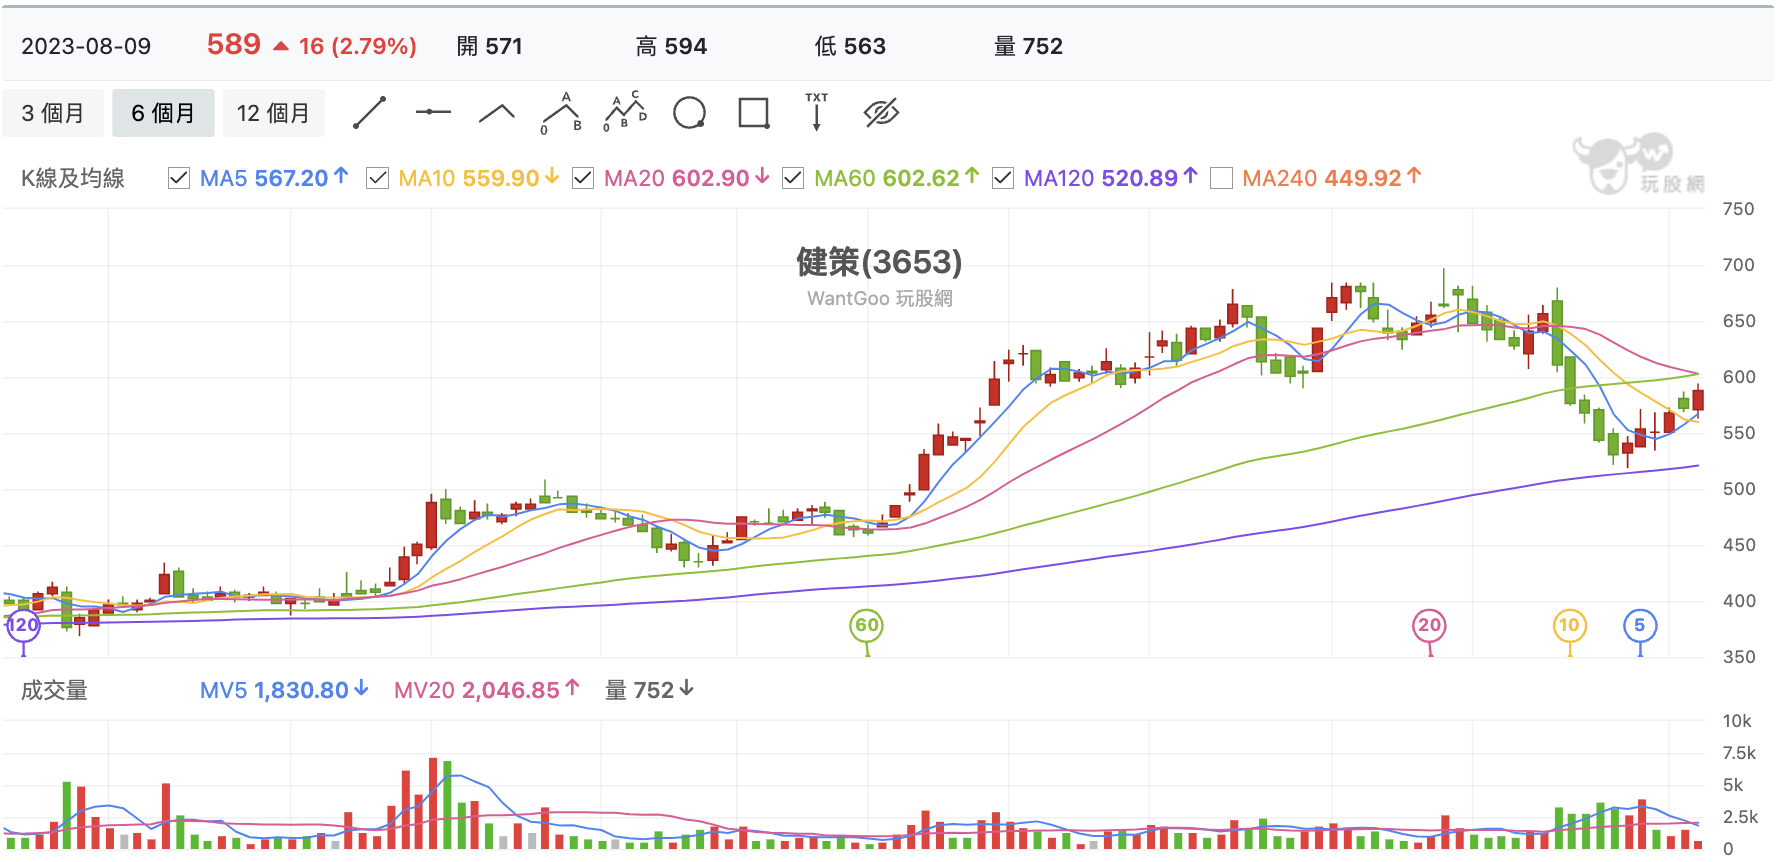Click the 量 752 volume in header
The image size is (1780, 862).
tap(1028, 46)
